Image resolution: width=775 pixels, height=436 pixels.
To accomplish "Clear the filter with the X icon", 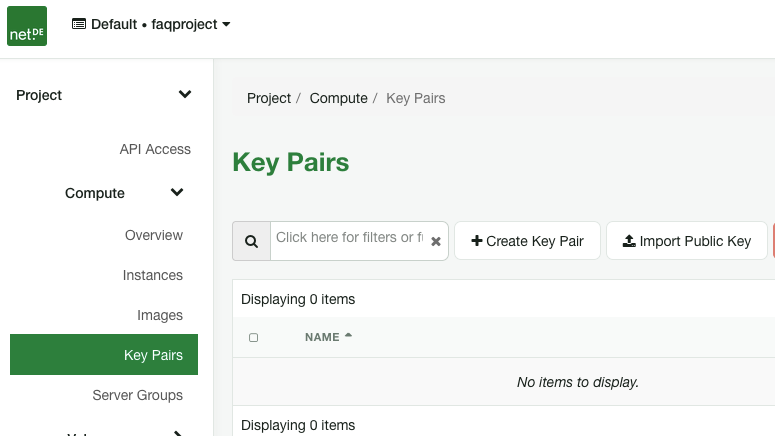I will 436,242.
